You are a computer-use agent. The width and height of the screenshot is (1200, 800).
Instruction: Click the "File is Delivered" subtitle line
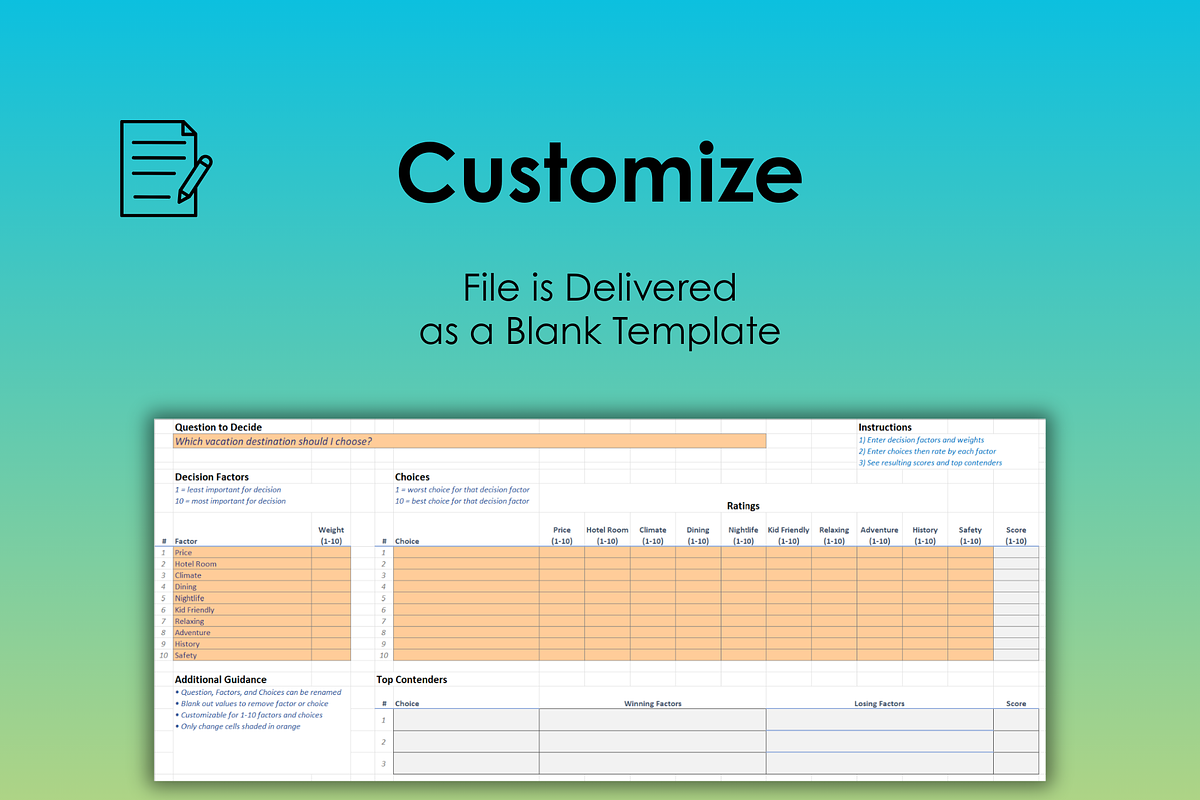(x=600, y=287)
